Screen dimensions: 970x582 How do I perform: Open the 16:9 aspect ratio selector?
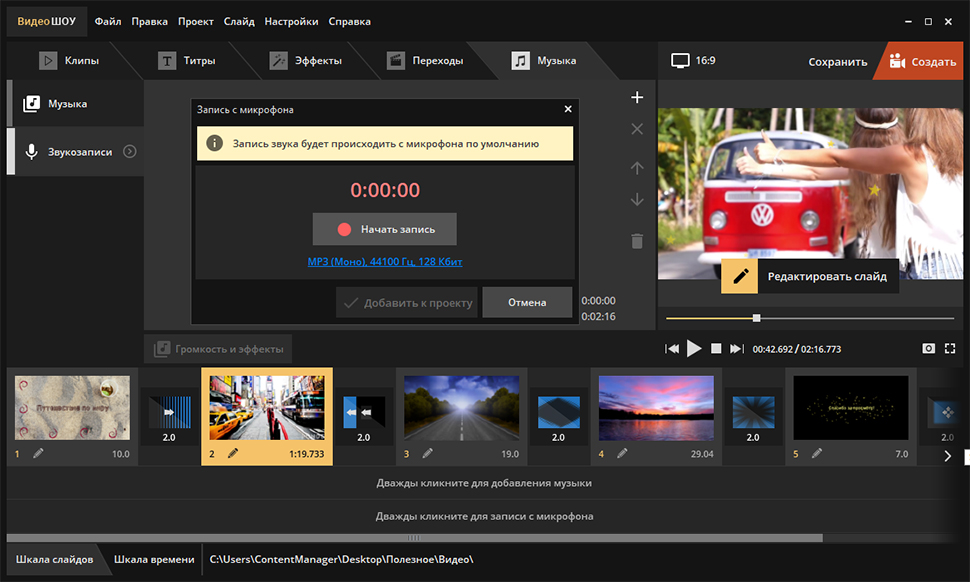694,61
